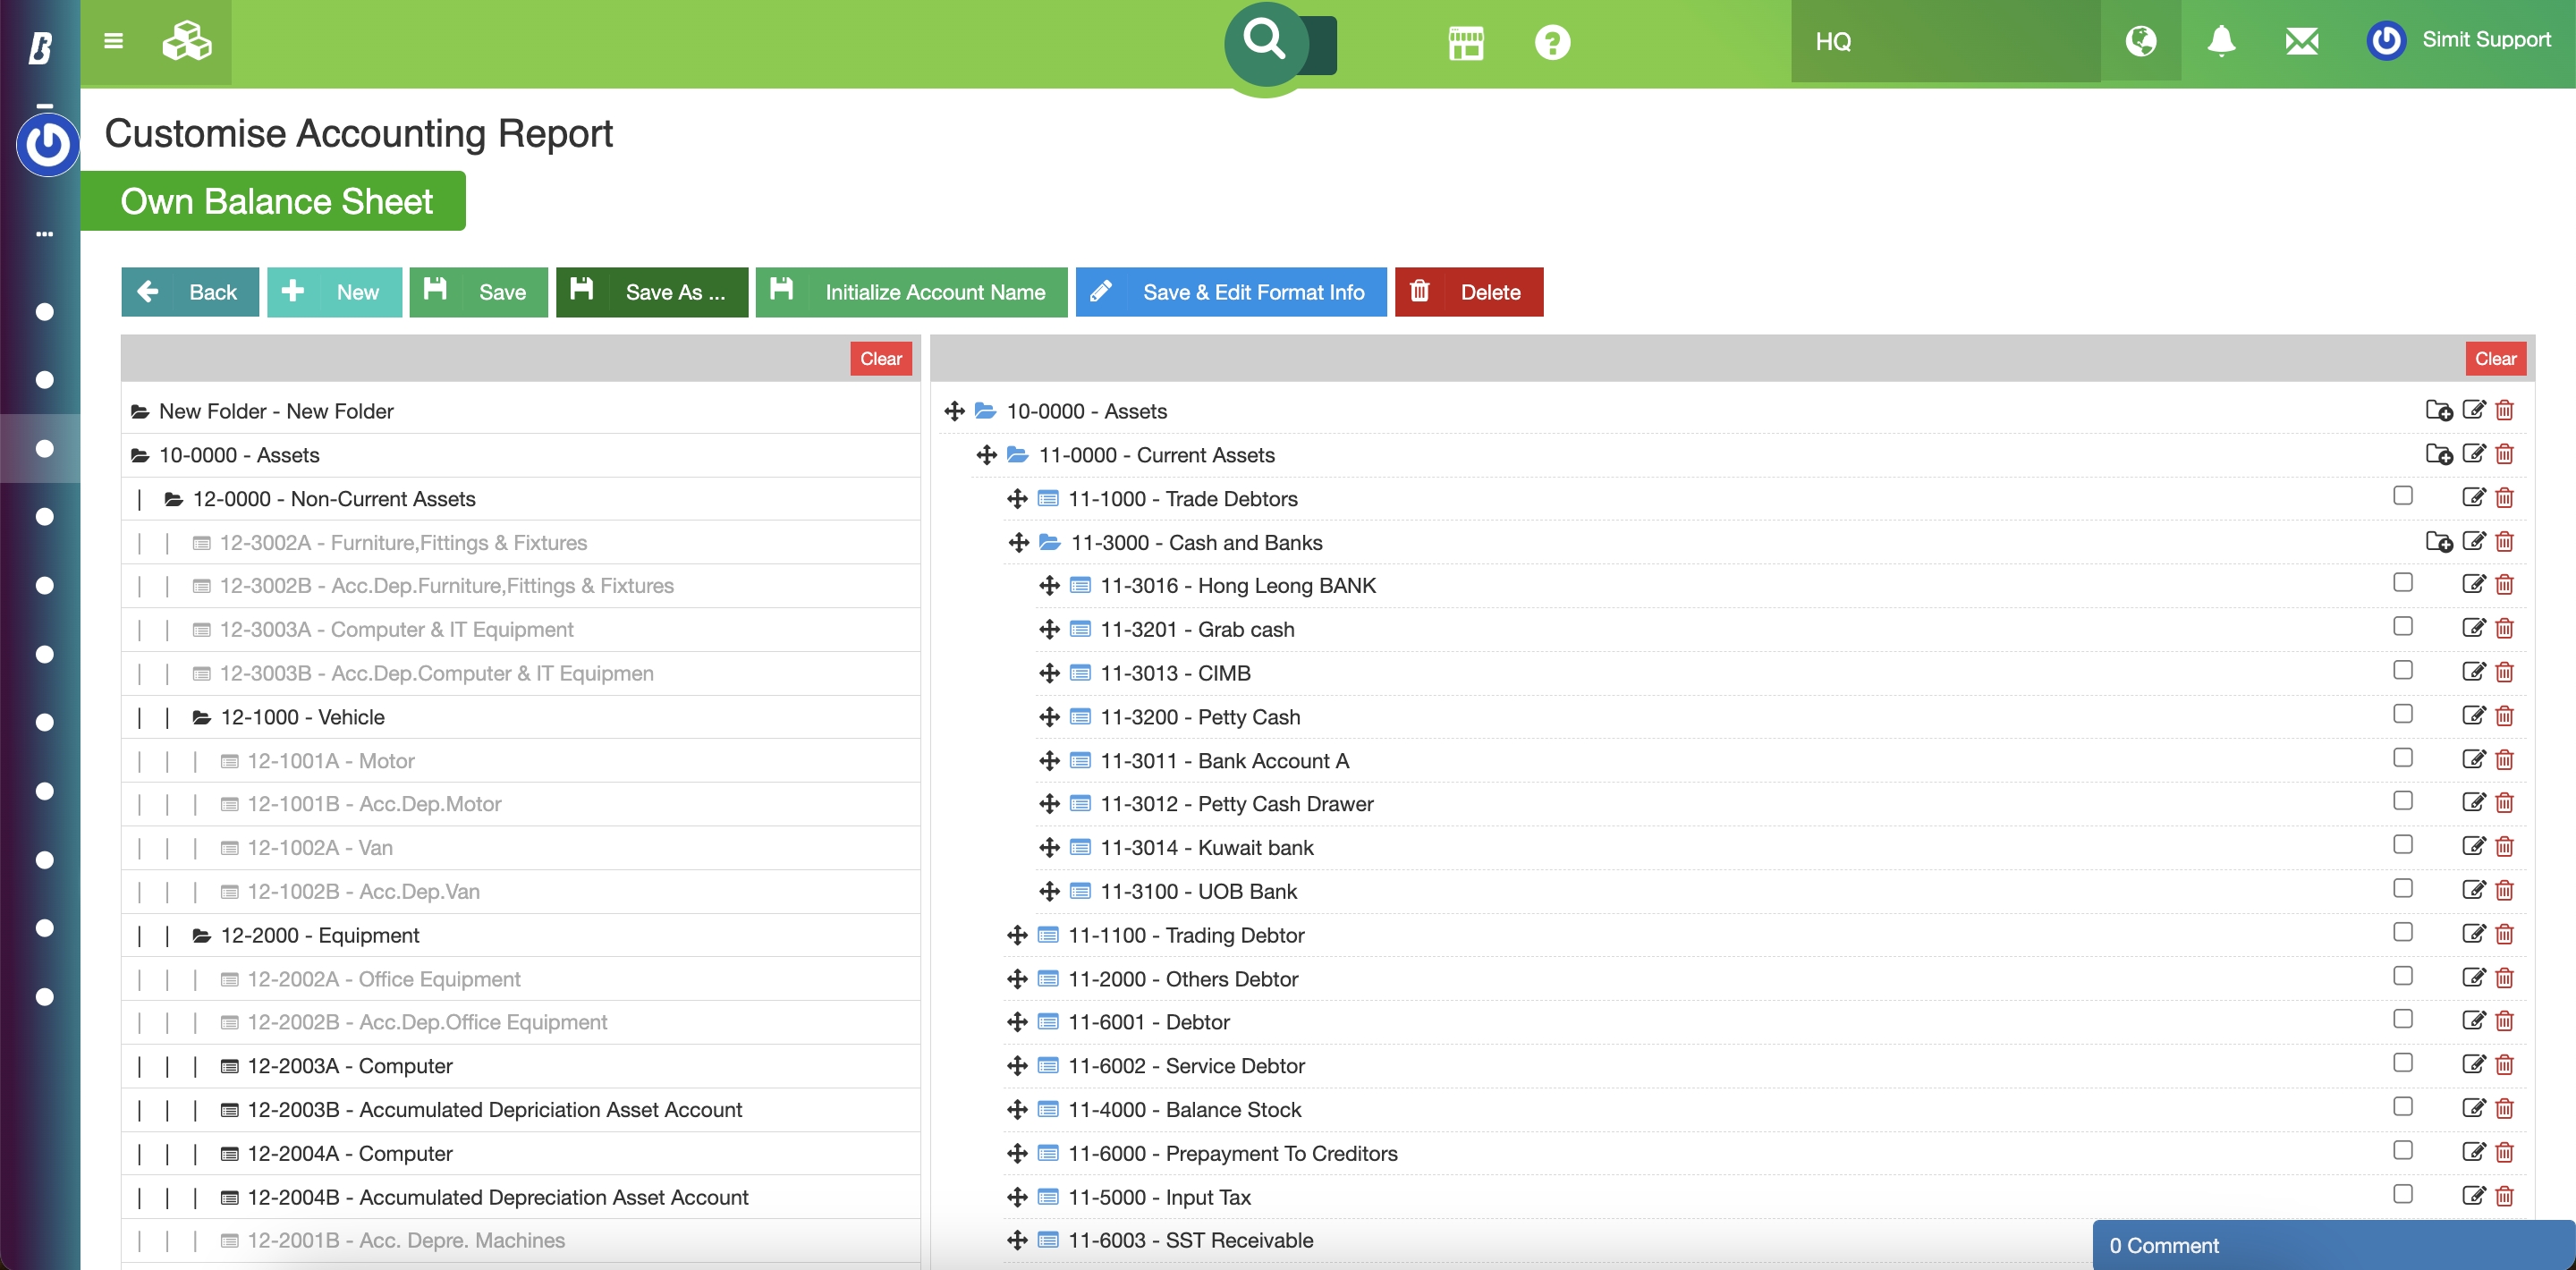This screenshot has height=1270, width=2576.
Task: Tick checkbox for 11-3016 Hong Leong BANK
Action: pos(2402,583)
